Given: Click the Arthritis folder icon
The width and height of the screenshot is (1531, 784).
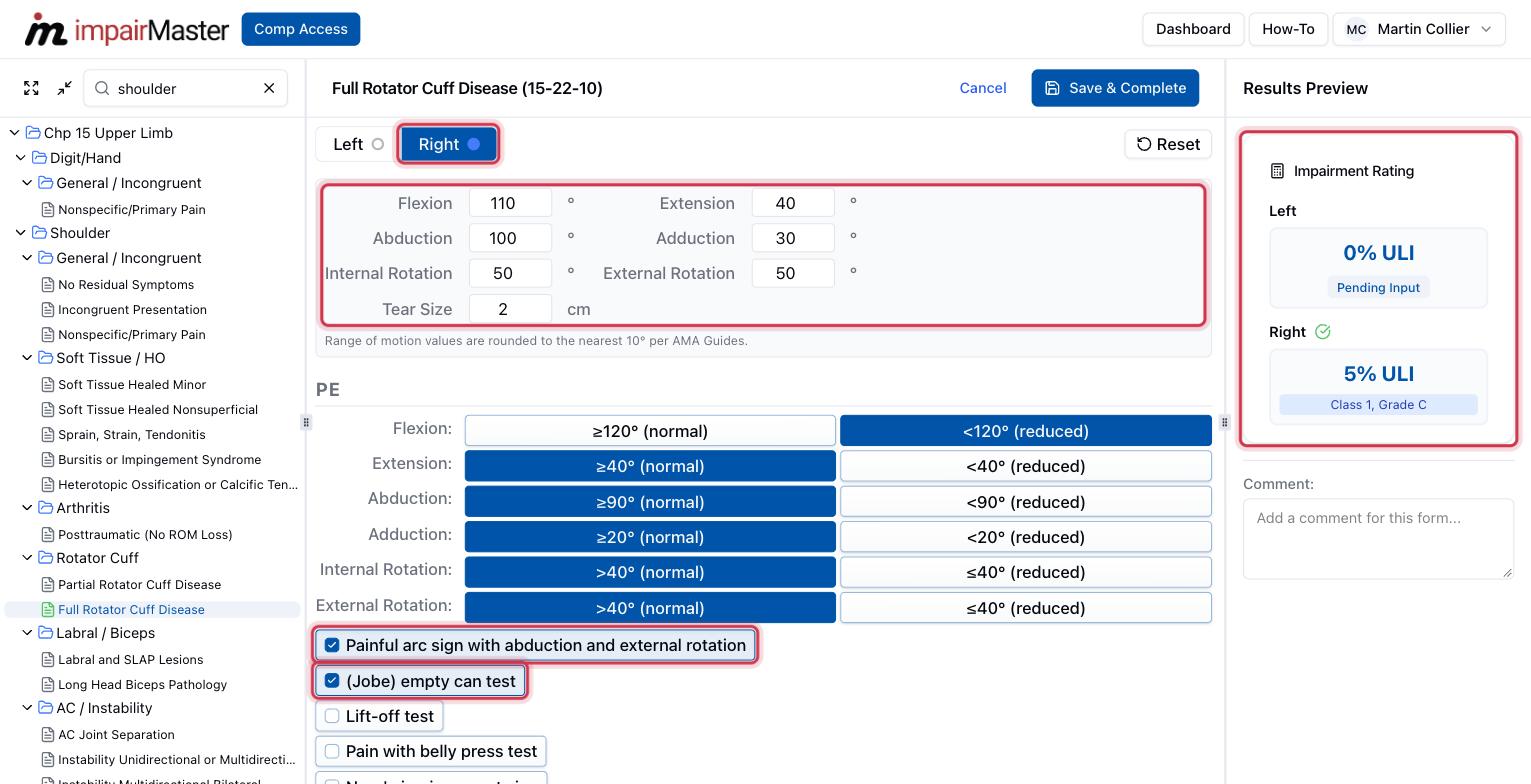Looking at the screenshot, I should tap(46, 508).
